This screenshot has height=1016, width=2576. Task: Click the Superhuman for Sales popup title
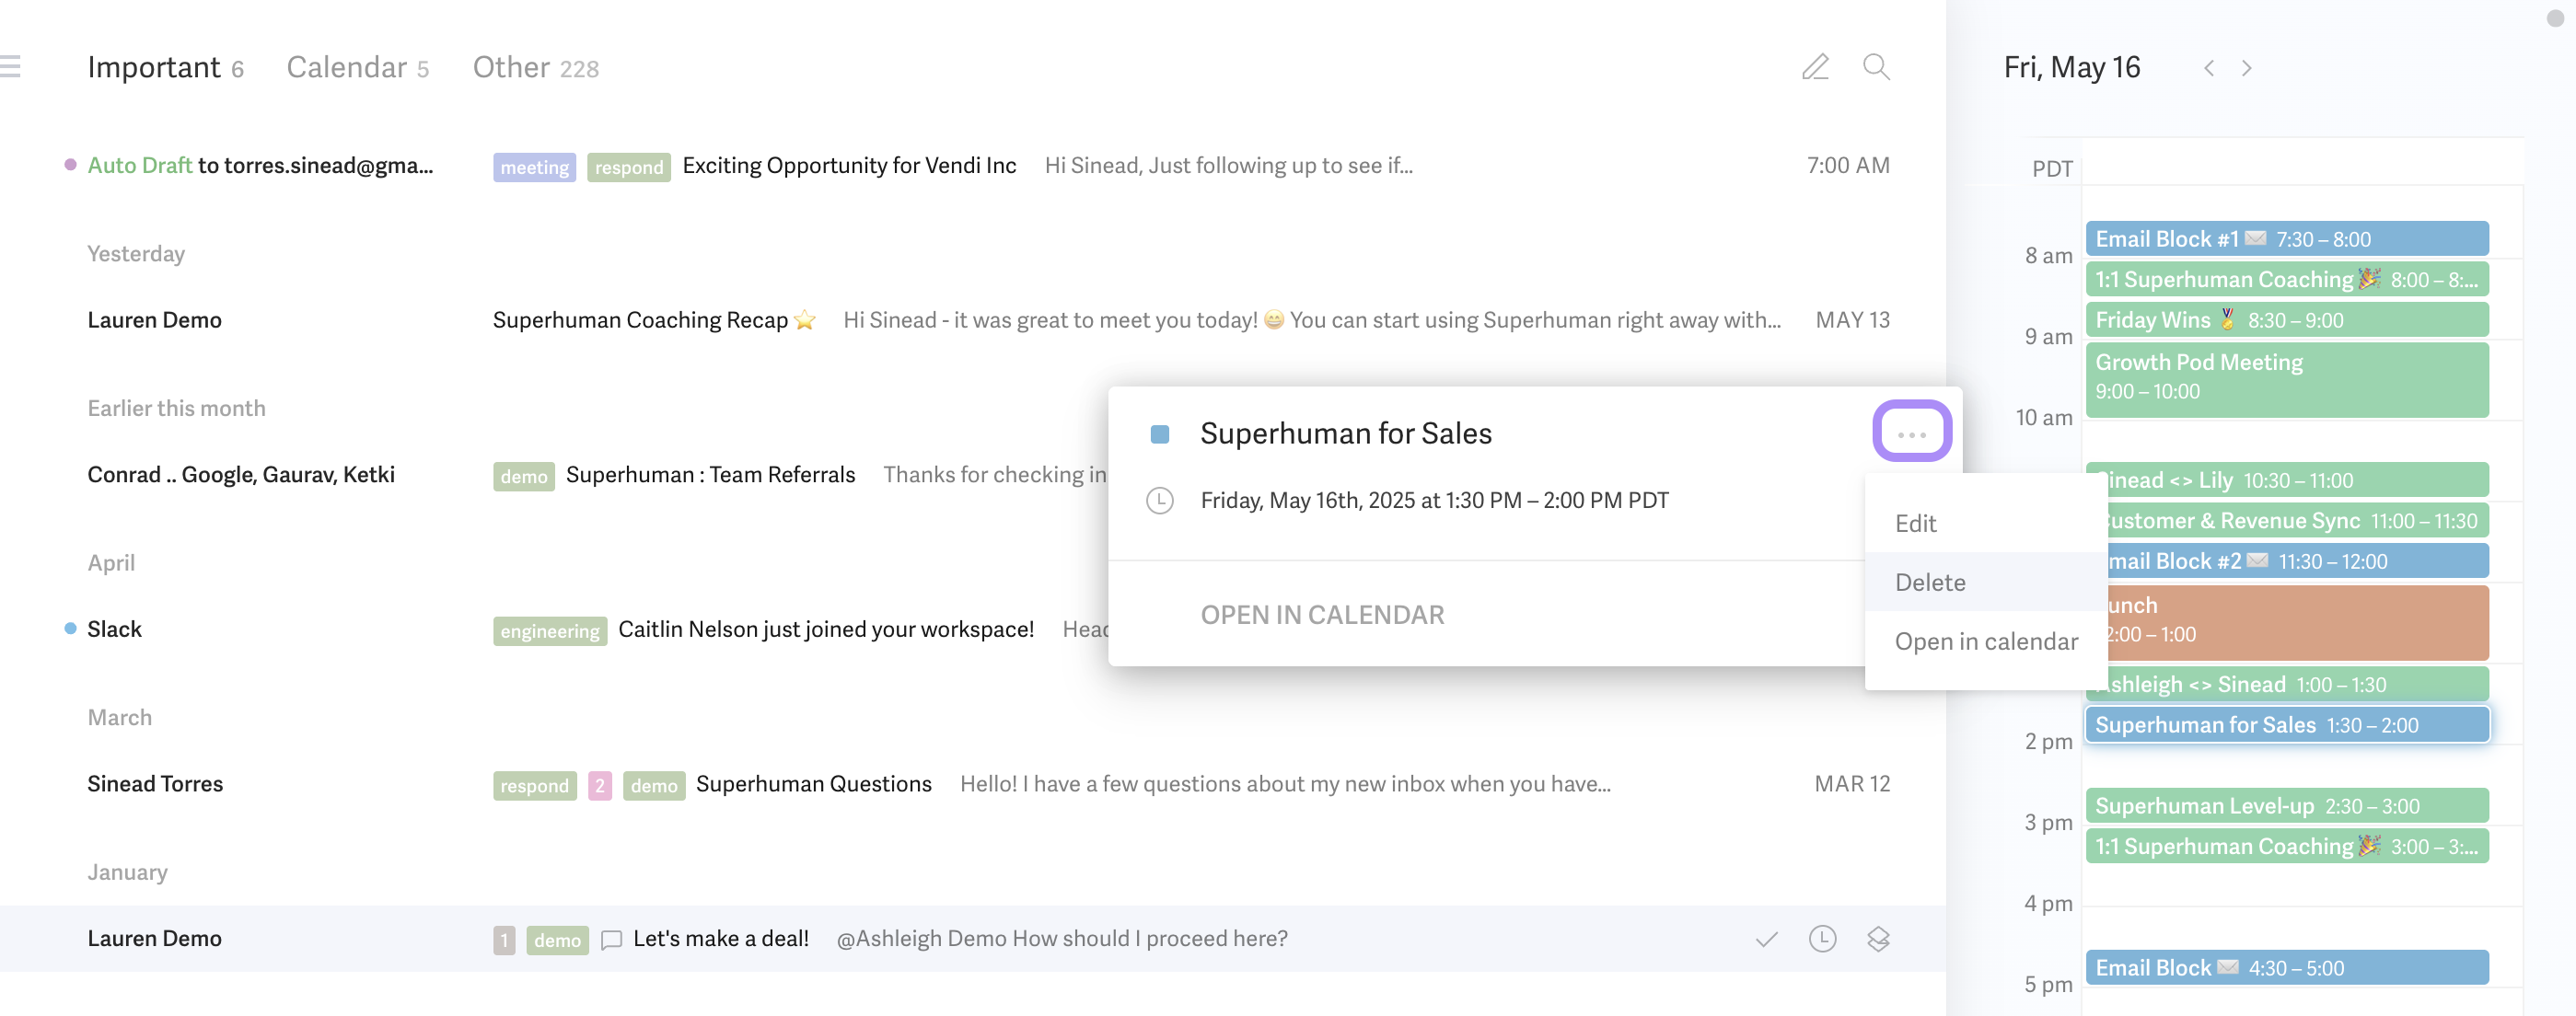[1345, 433]
